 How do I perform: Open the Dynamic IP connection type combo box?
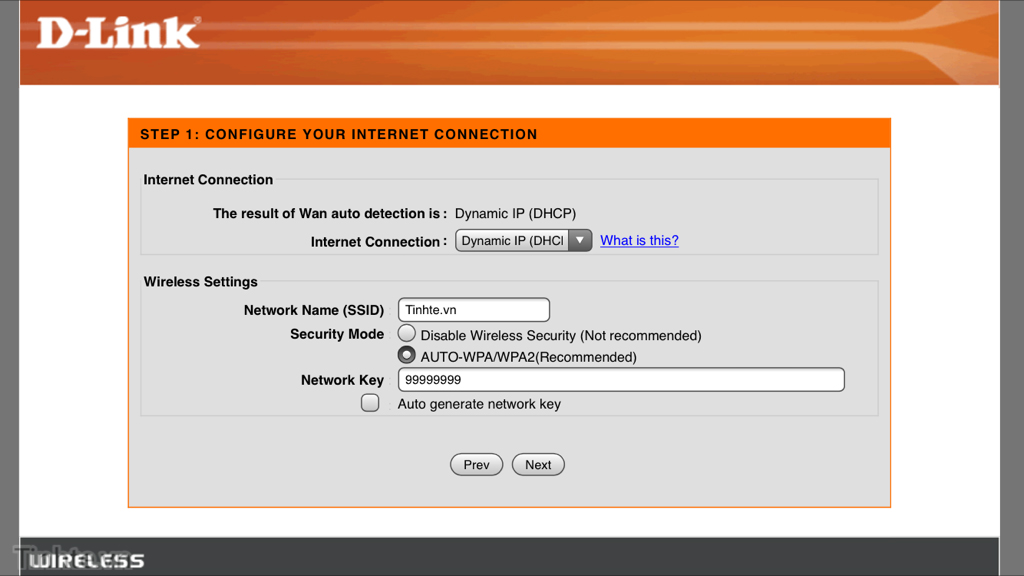coord(514,241)
